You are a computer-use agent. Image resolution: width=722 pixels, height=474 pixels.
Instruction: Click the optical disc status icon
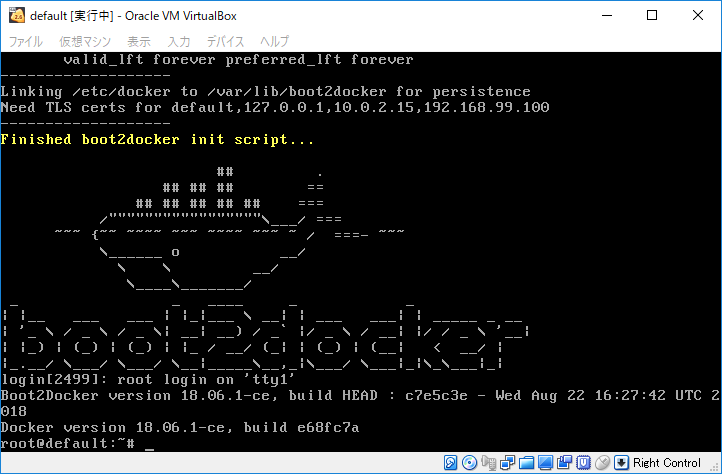tap(469, 462)
